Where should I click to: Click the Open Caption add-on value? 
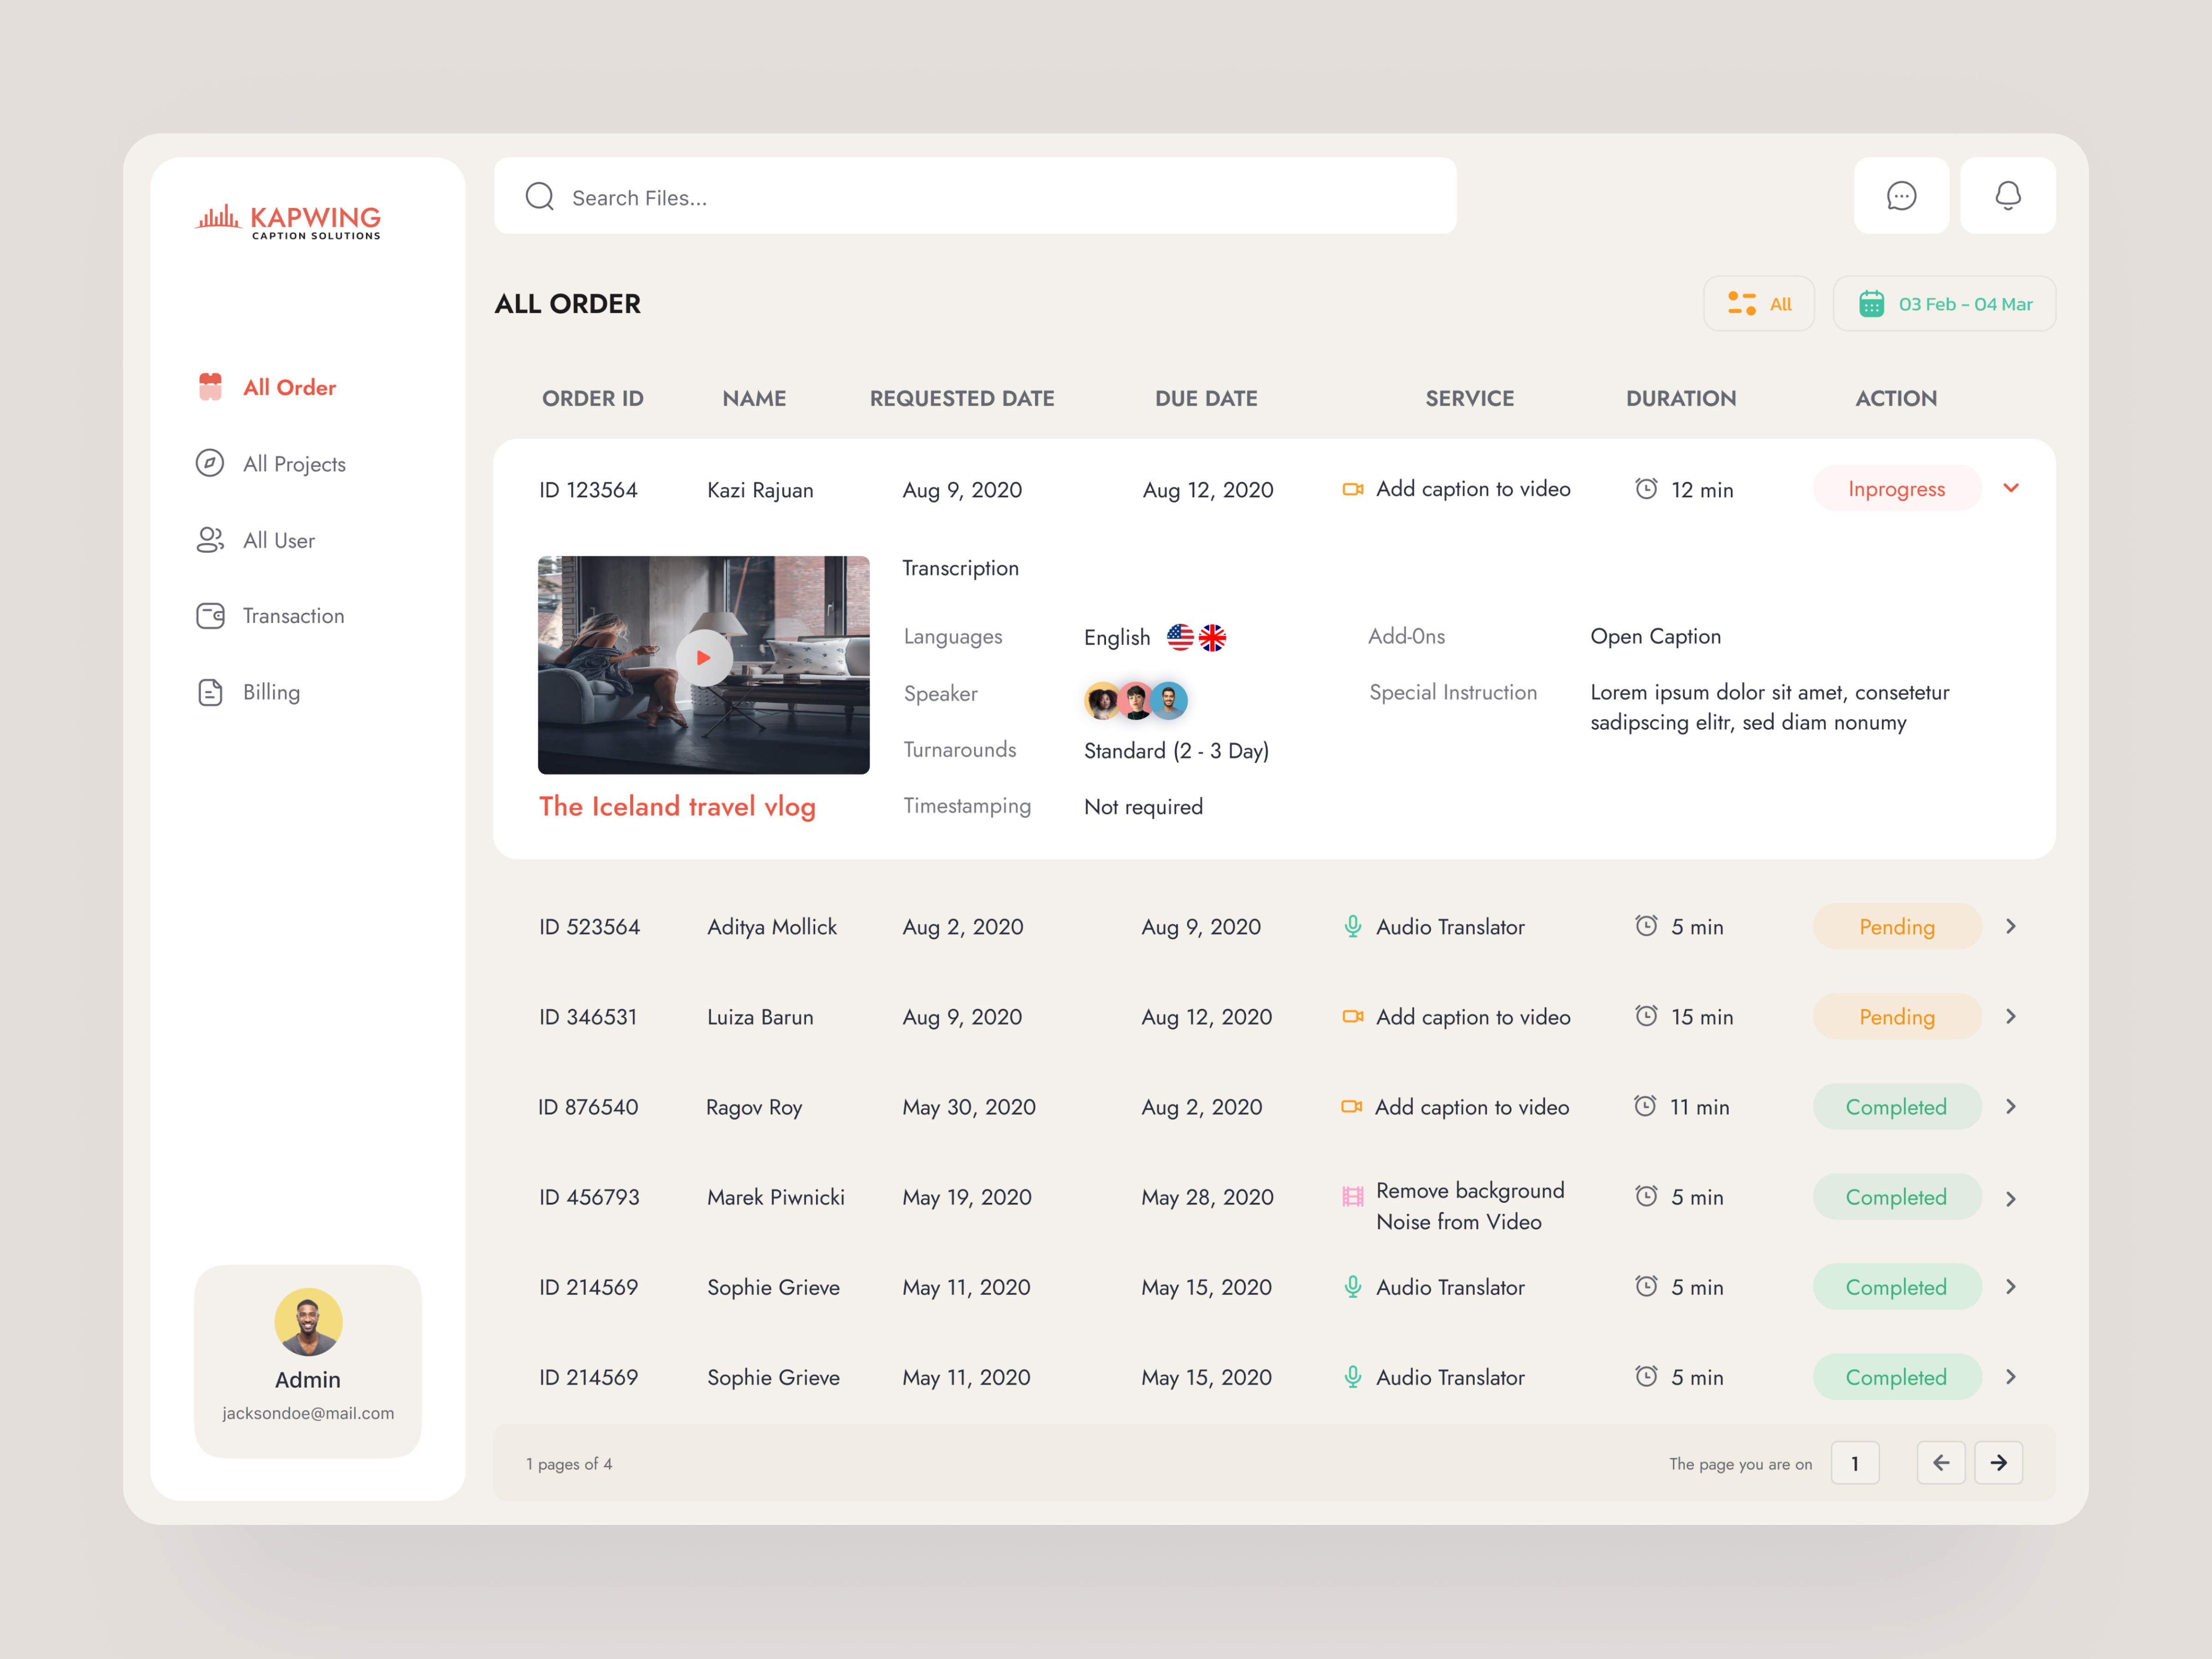(x=1655, y=636)
